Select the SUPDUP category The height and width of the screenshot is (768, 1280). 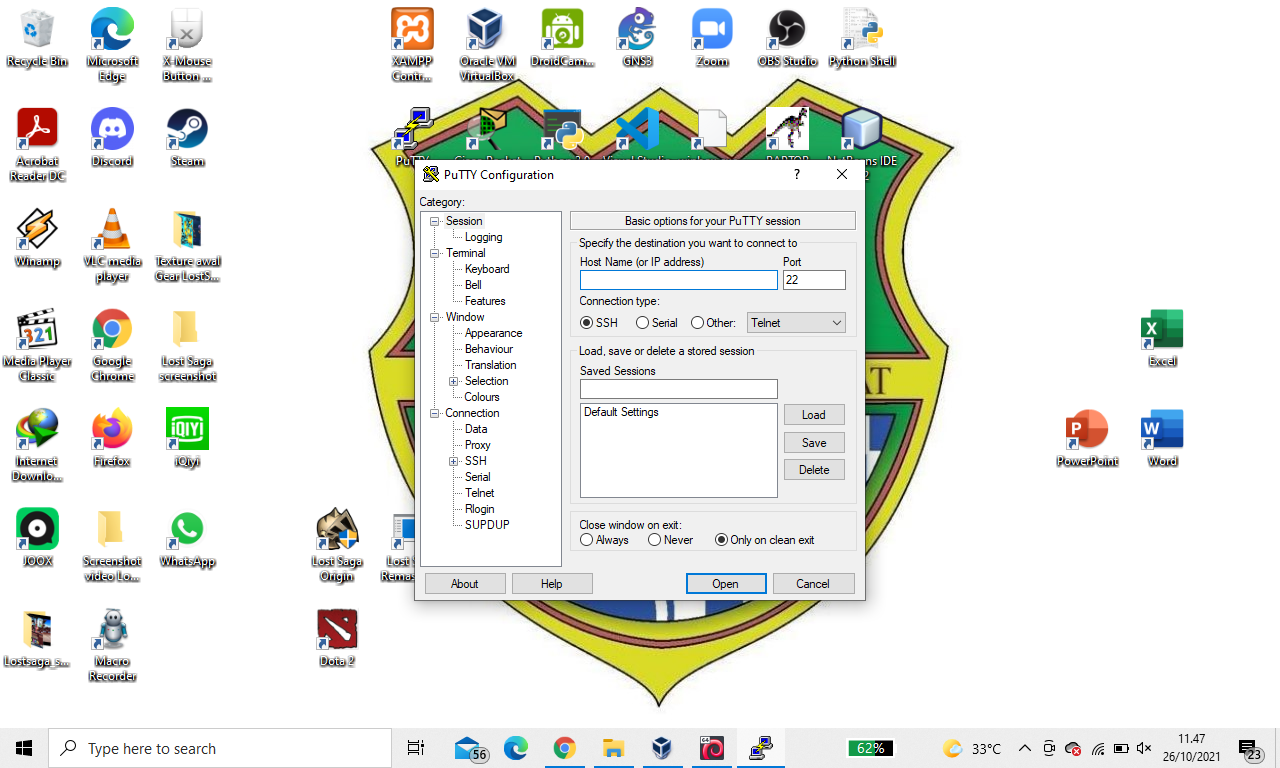(x=487, y=525)
